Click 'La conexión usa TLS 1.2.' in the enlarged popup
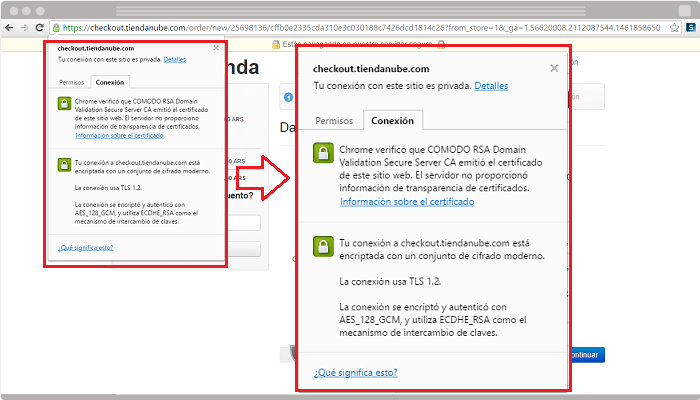The image size is (700, 400). pos(390,282)
